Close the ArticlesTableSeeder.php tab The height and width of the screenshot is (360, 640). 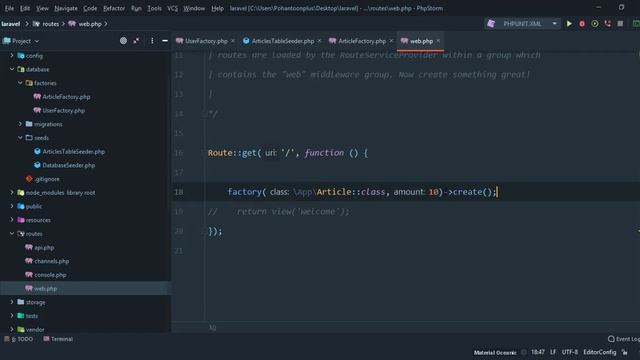tap(319, 41)
